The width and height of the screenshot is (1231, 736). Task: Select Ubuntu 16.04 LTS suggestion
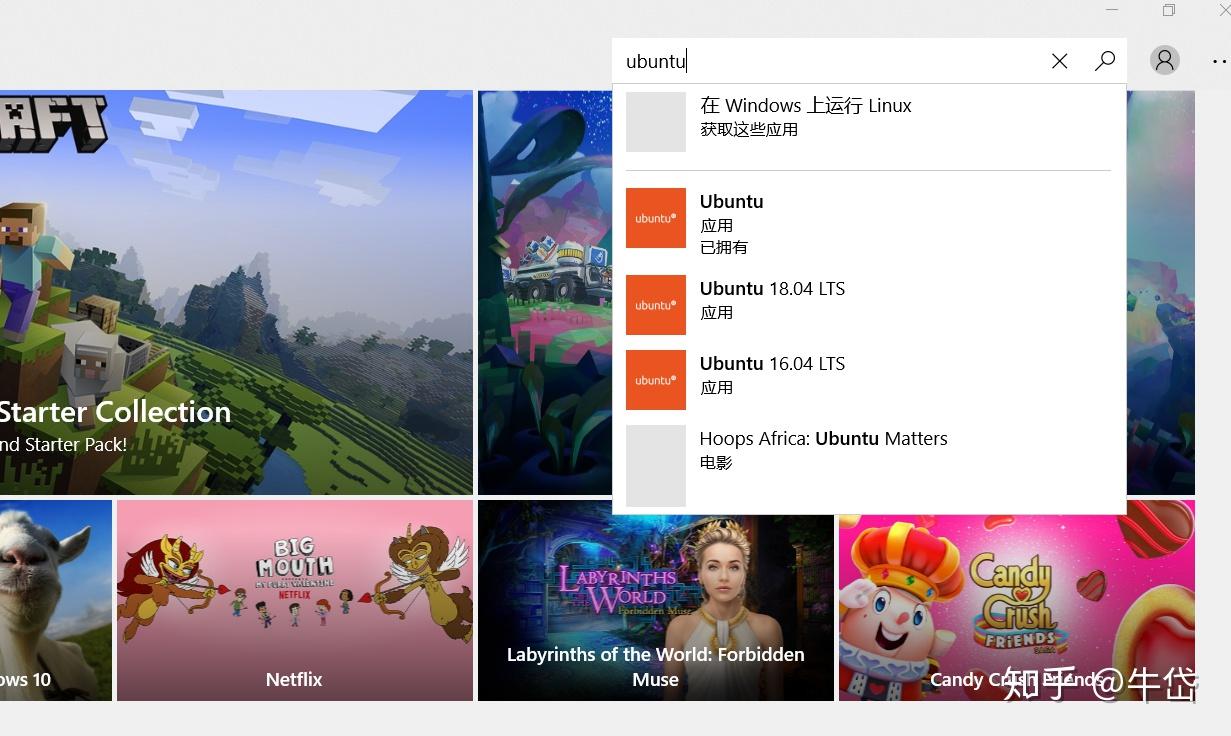[869, 380]
